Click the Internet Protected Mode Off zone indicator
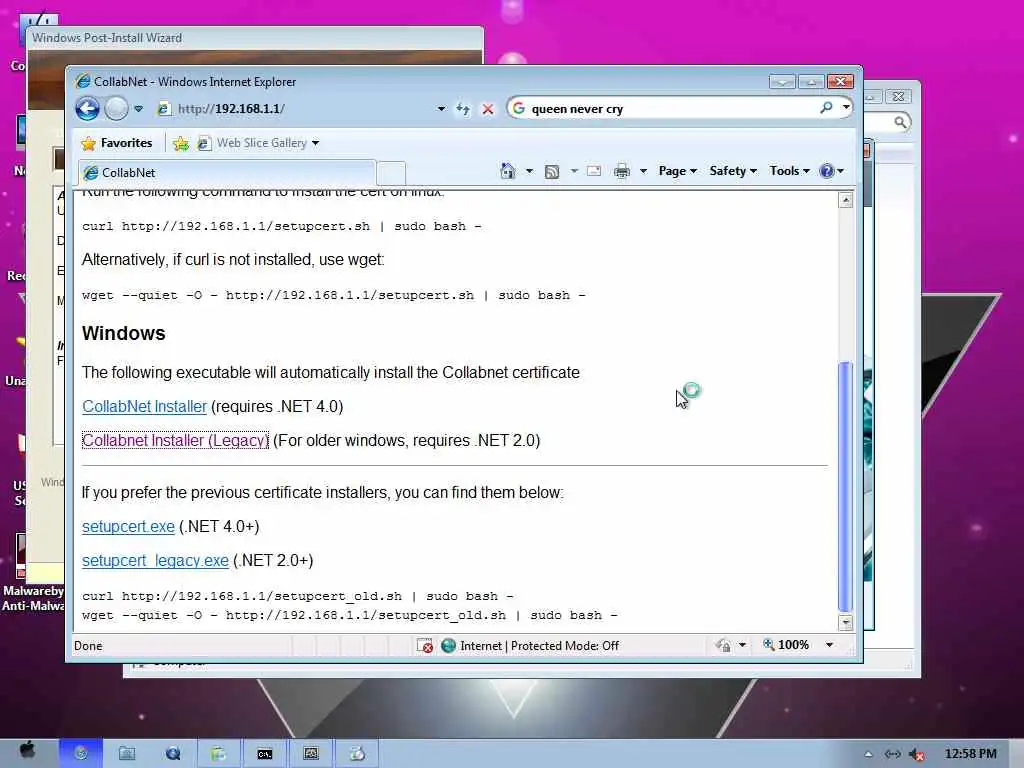 click(530, 646)
